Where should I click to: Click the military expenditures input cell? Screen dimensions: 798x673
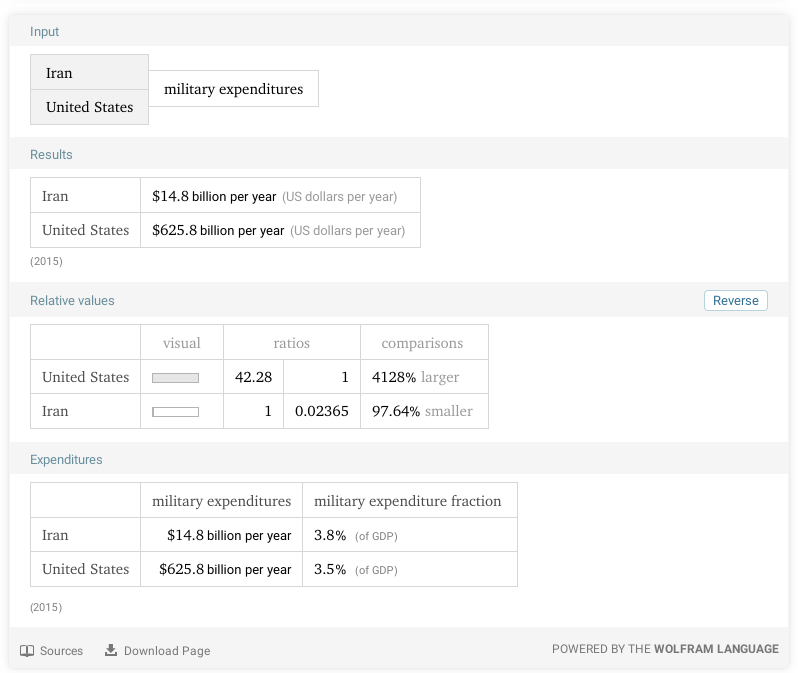click(x=234, y=89)
